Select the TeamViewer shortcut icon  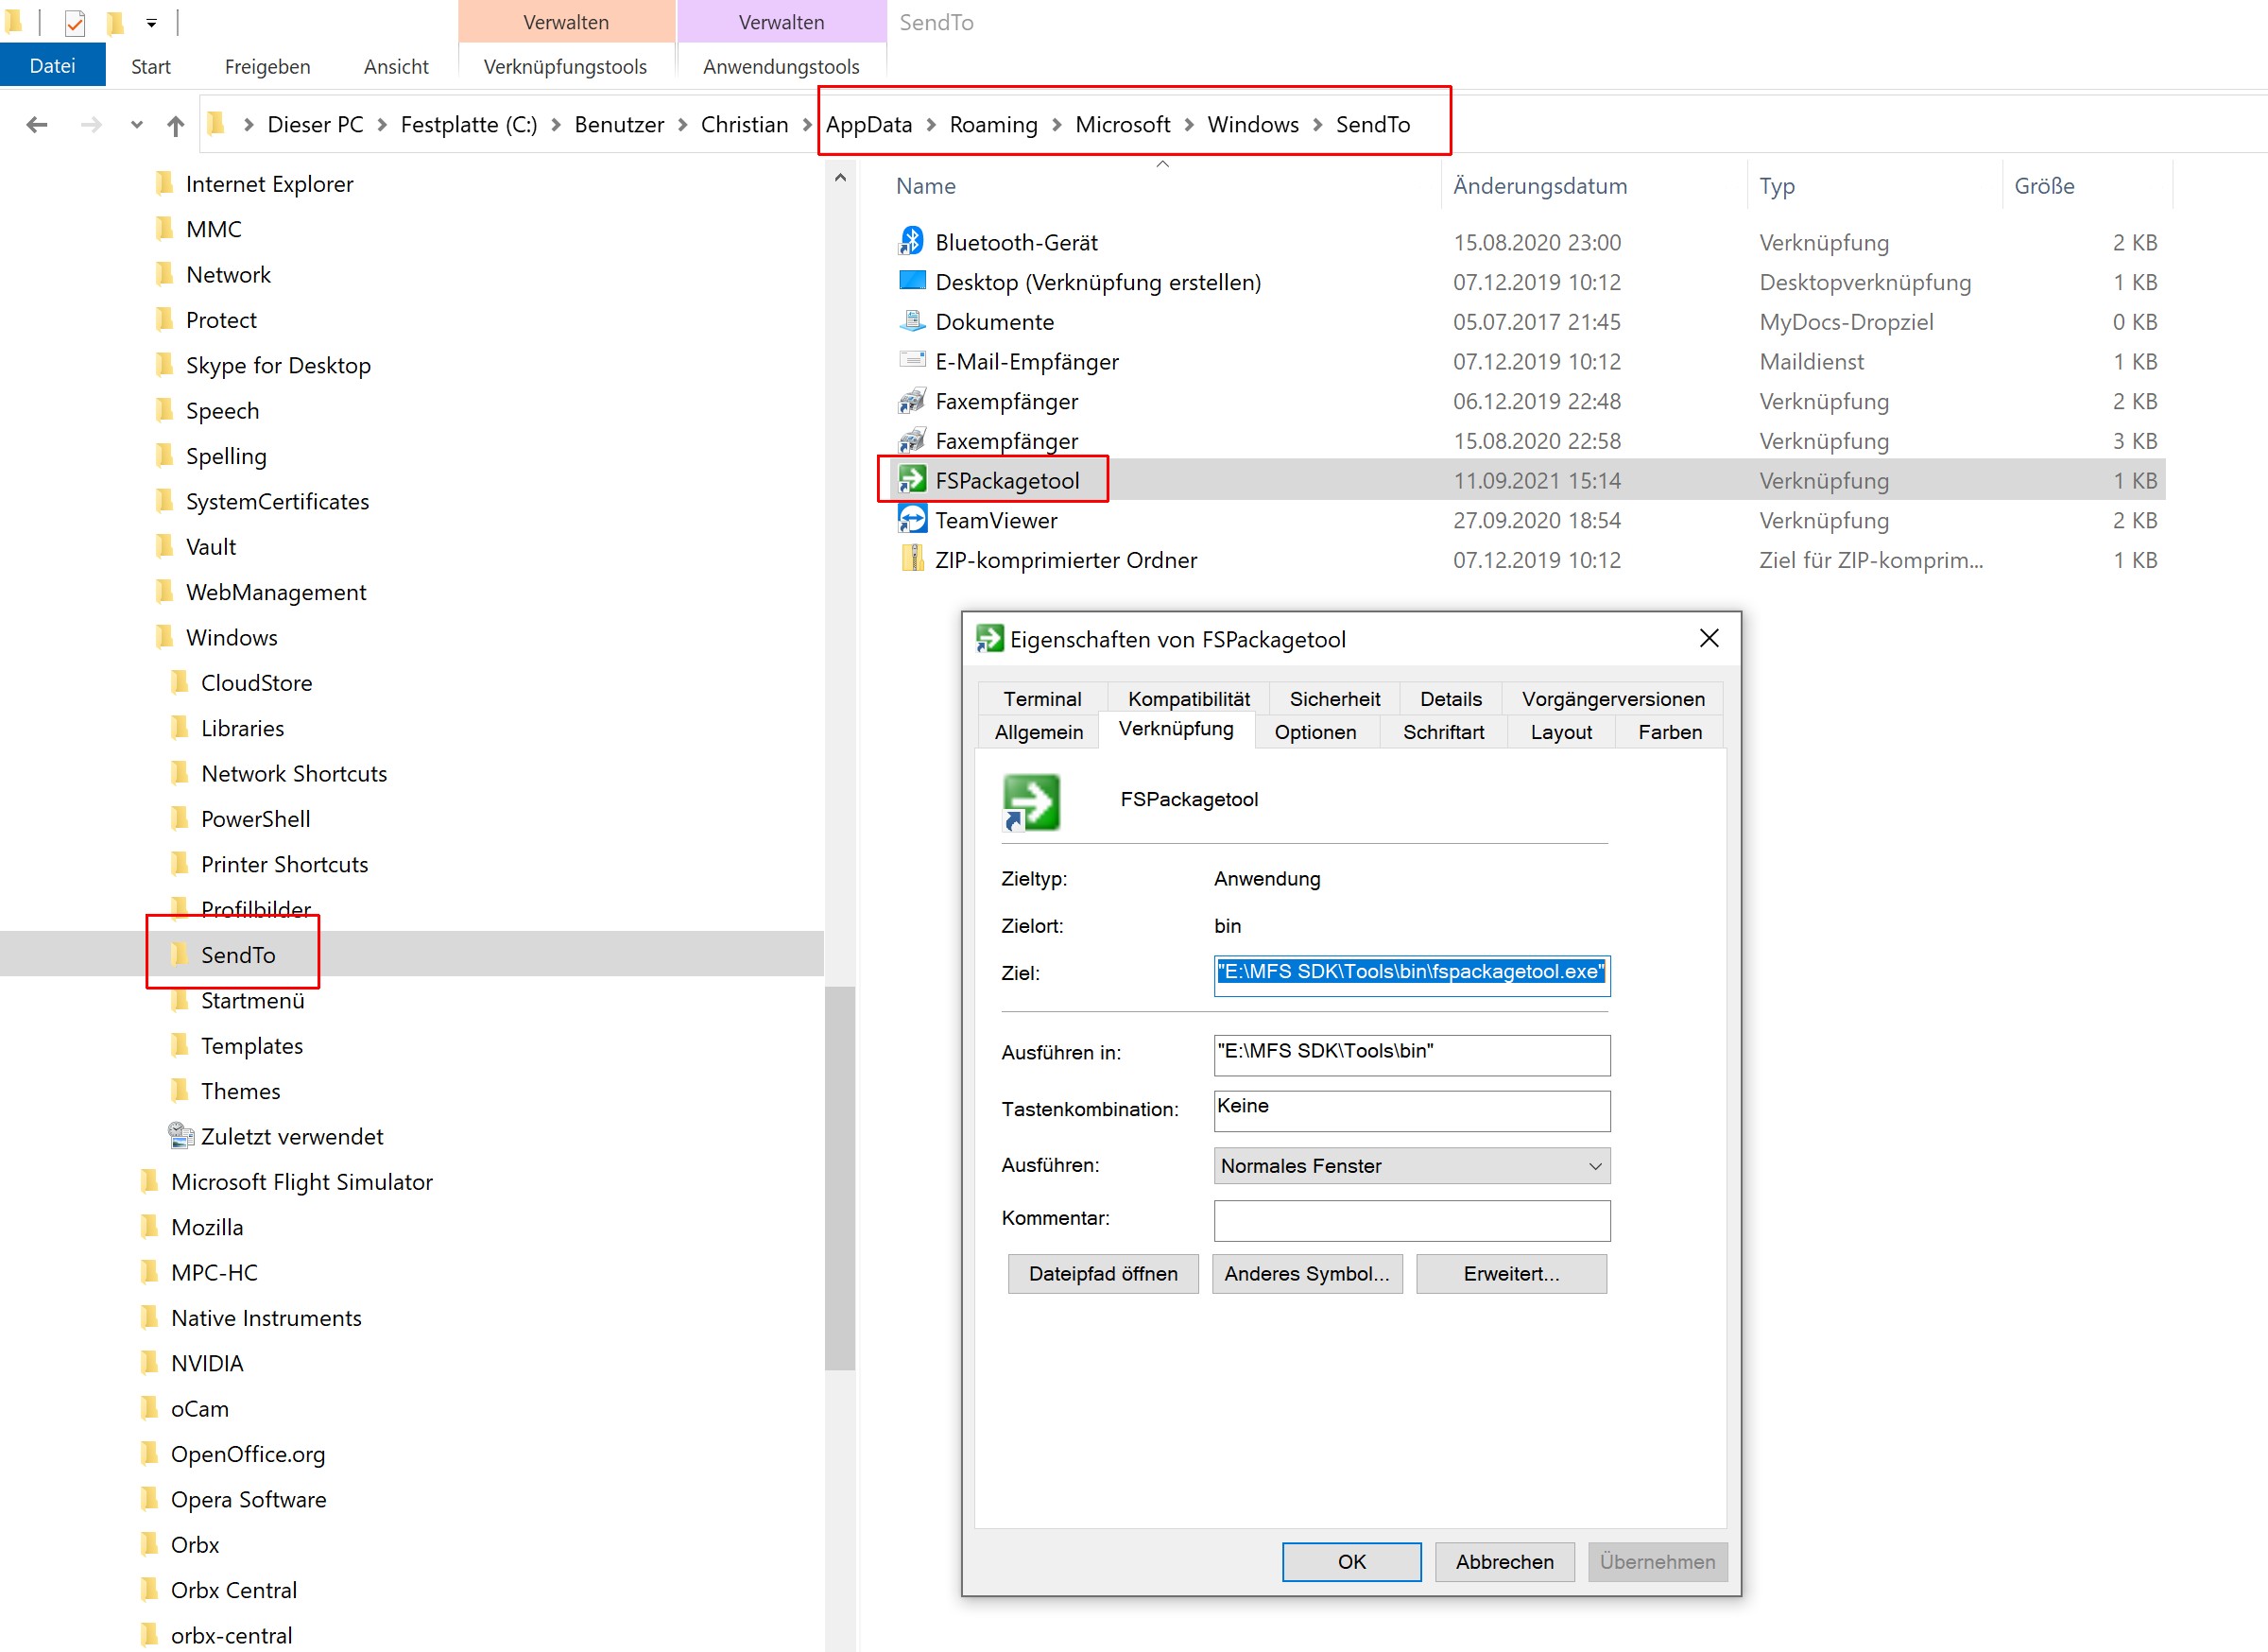tap(911, 520)
